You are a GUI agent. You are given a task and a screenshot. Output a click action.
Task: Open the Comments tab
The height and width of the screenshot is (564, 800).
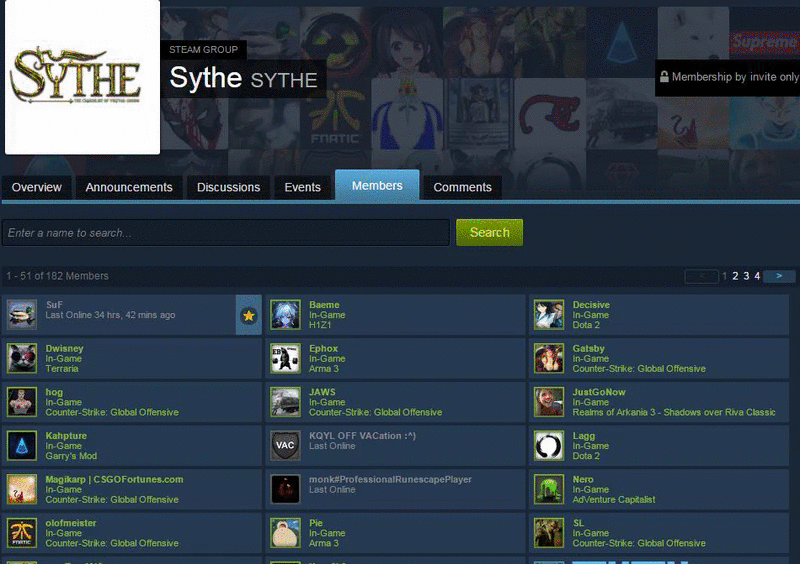point(463,187)
